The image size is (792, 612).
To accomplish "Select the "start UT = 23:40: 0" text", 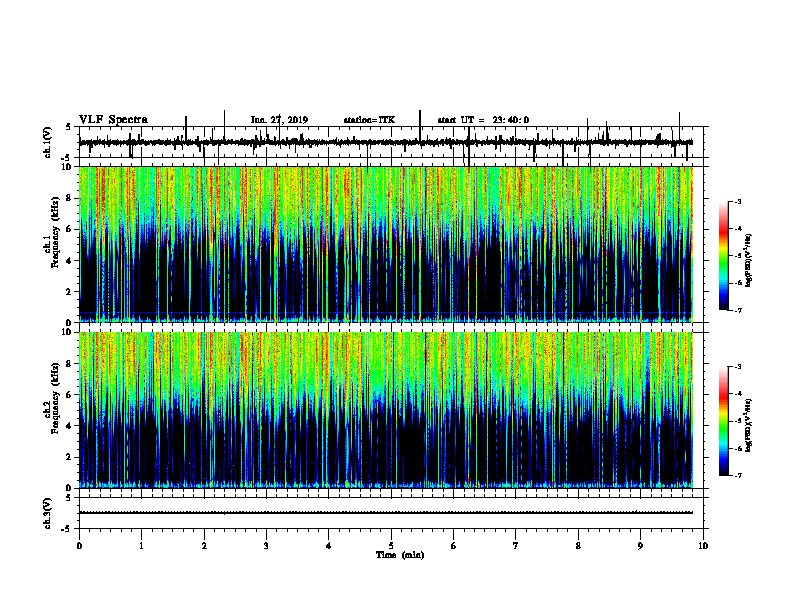I will (x=483, y=120).
